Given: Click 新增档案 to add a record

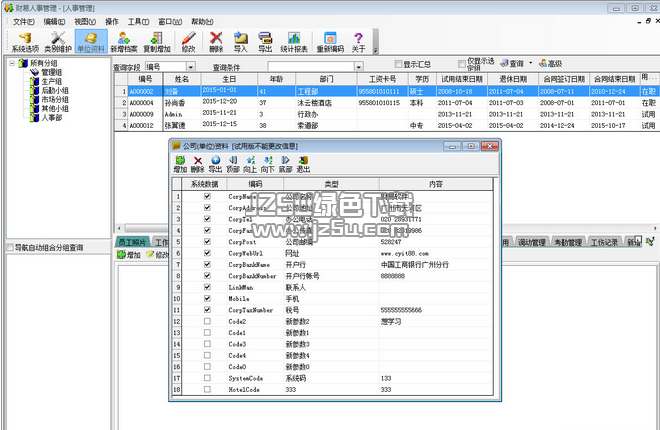Looking at the screenshot, I should pyautogui.click(x=124, y=42).
